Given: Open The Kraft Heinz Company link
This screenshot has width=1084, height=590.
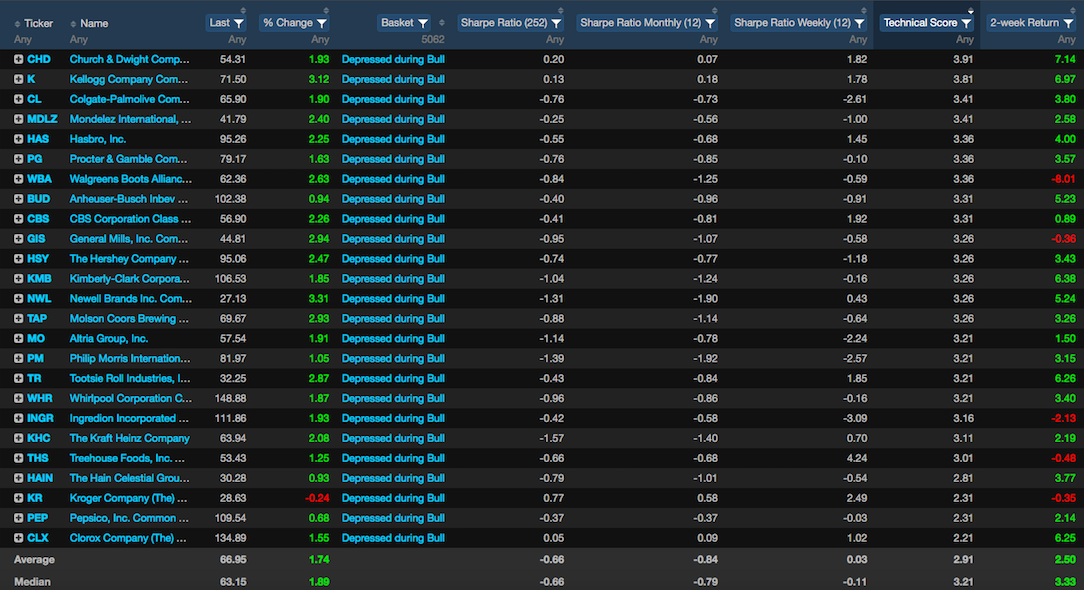Looking at the screenshot, I should pos(129,439).
